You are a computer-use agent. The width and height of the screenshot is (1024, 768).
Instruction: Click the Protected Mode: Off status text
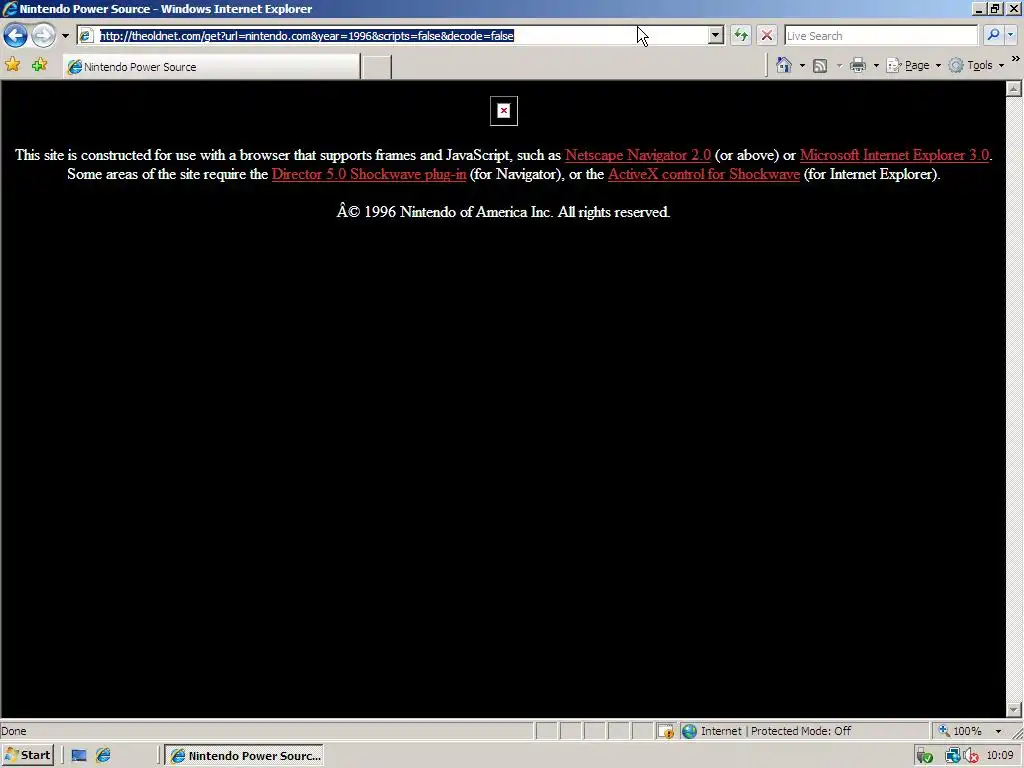pyautogui.click(x=801, y=731)
